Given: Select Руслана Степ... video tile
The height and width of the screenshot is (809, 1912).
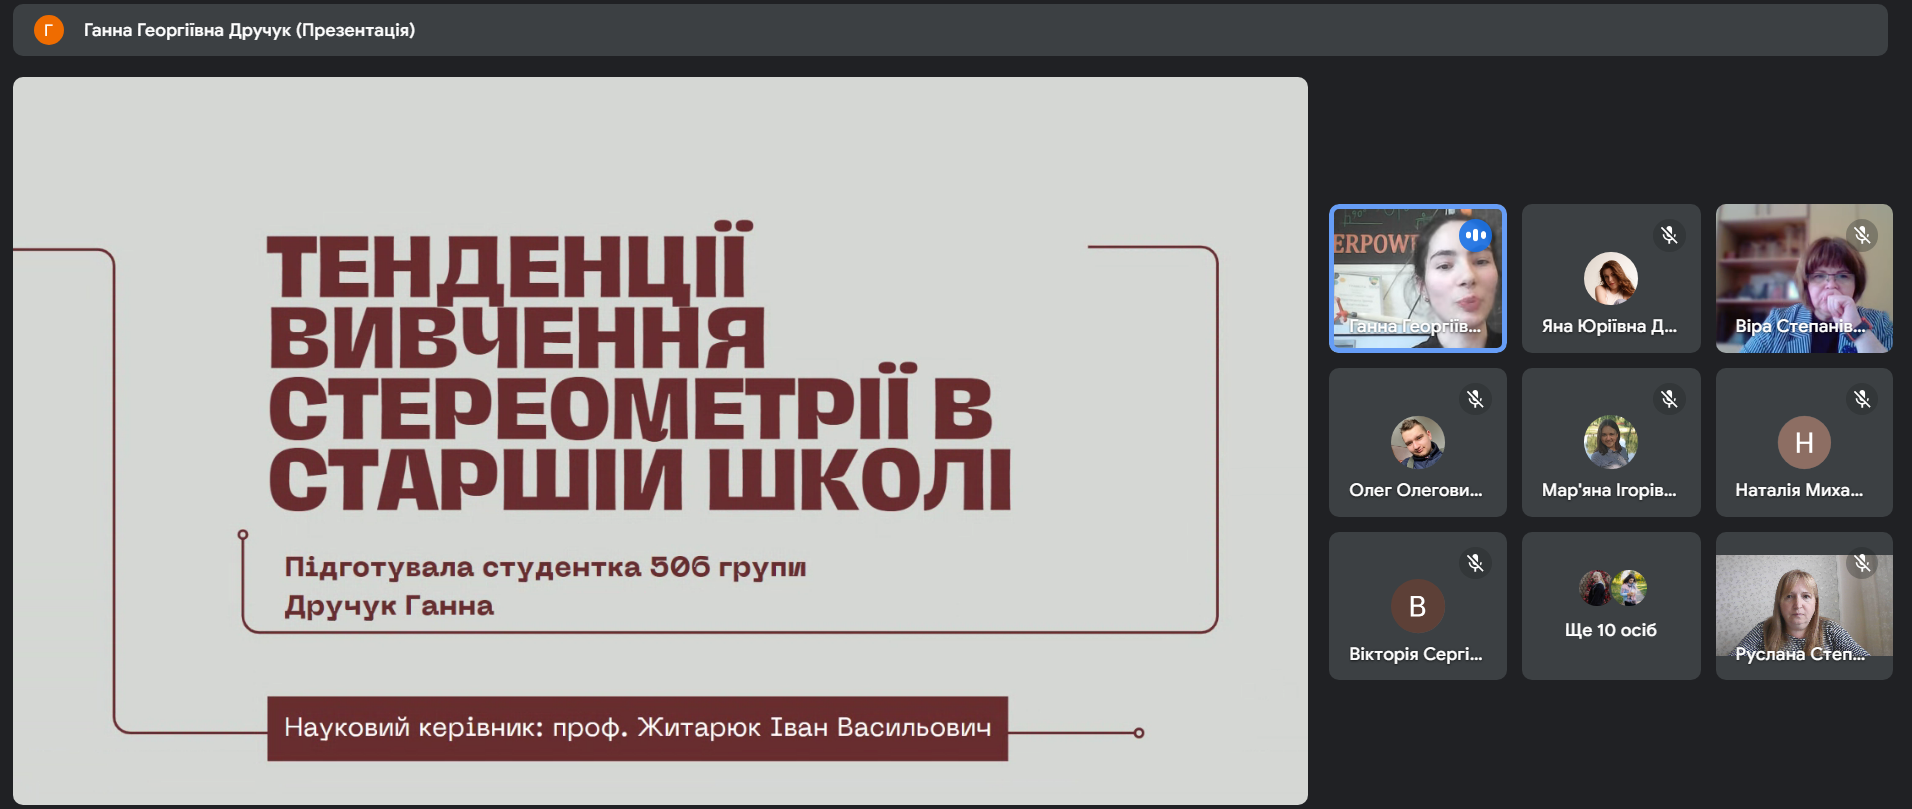Looking at the screenshot, I should (x=1804, y=606).
